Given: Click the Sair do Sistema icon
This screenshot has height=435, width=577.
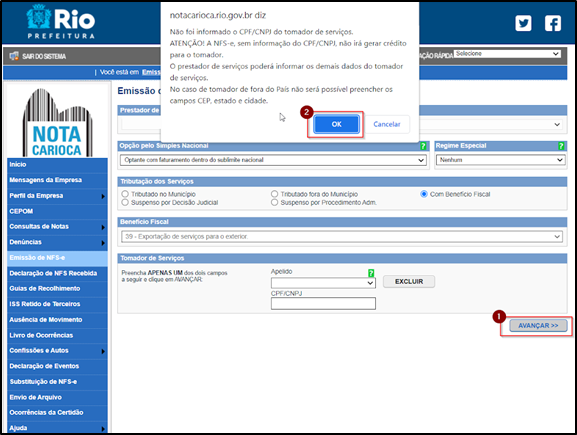Looking at the screenshot, I should tap(14, 56).
